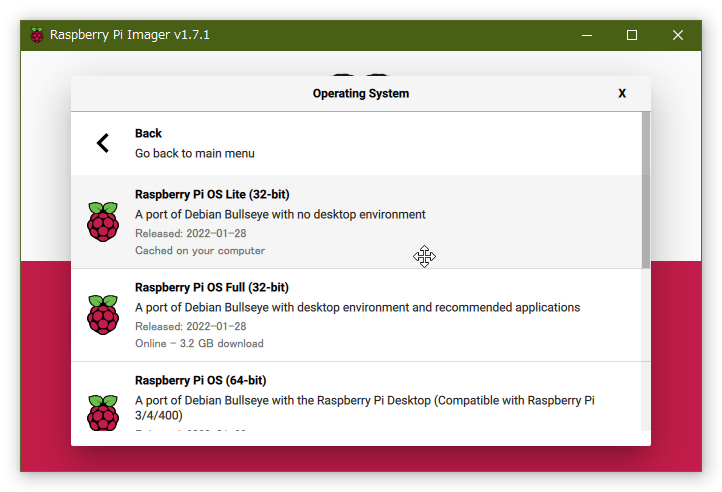Image resolution: width=722 pixels, height=492 pixels.
Task: Click the OS list vertical scrollbar thumb
Action: pos(646,190)
